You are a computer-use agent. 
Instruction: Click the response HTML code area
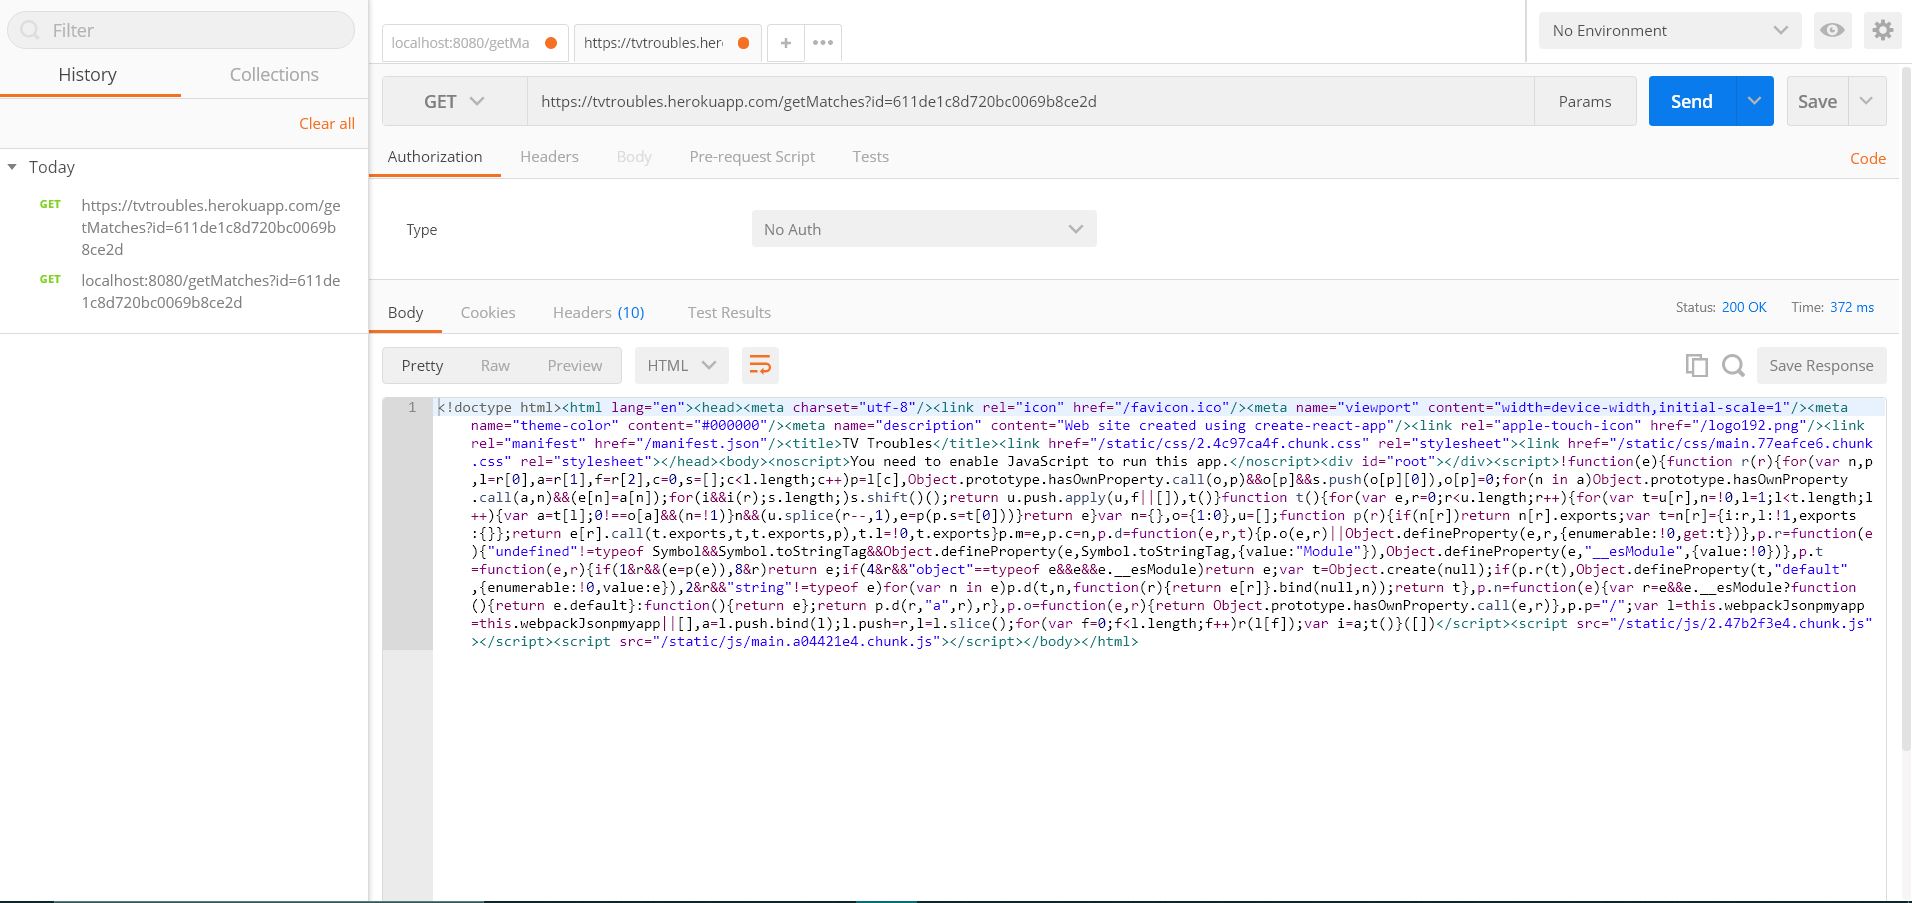(x=1159, y=524)
